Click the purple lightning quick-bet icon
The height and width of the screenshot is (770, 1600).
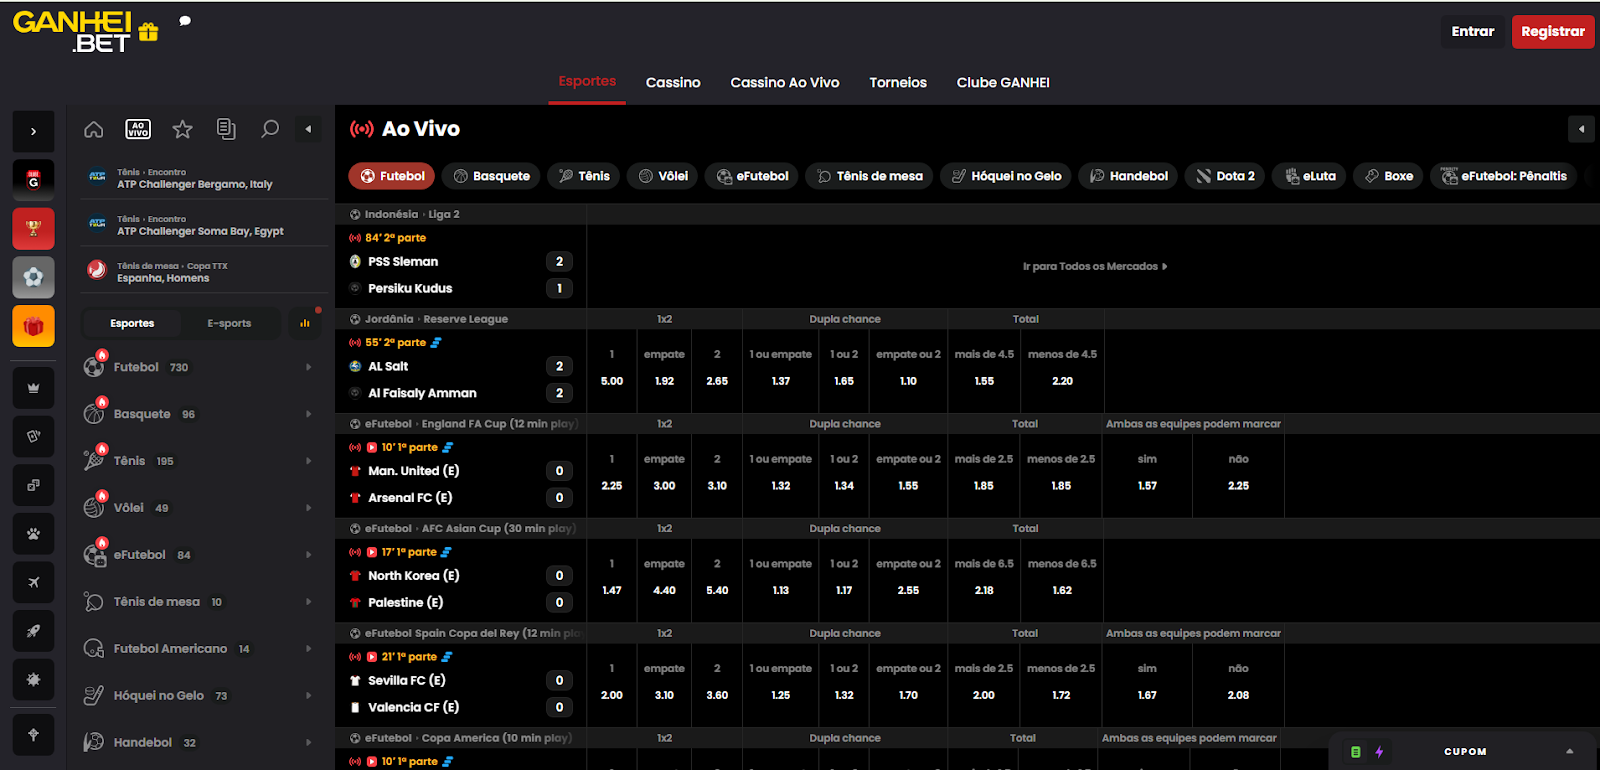click(x=1379, y=752)
